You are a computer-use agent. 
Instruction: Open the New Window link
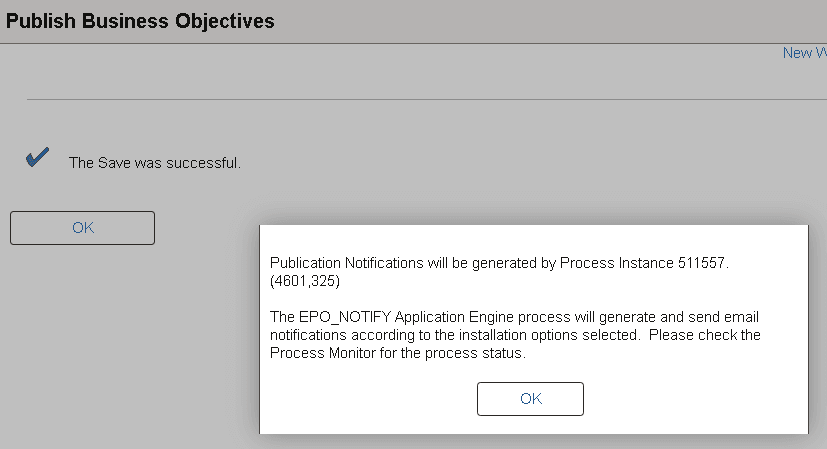804,53
